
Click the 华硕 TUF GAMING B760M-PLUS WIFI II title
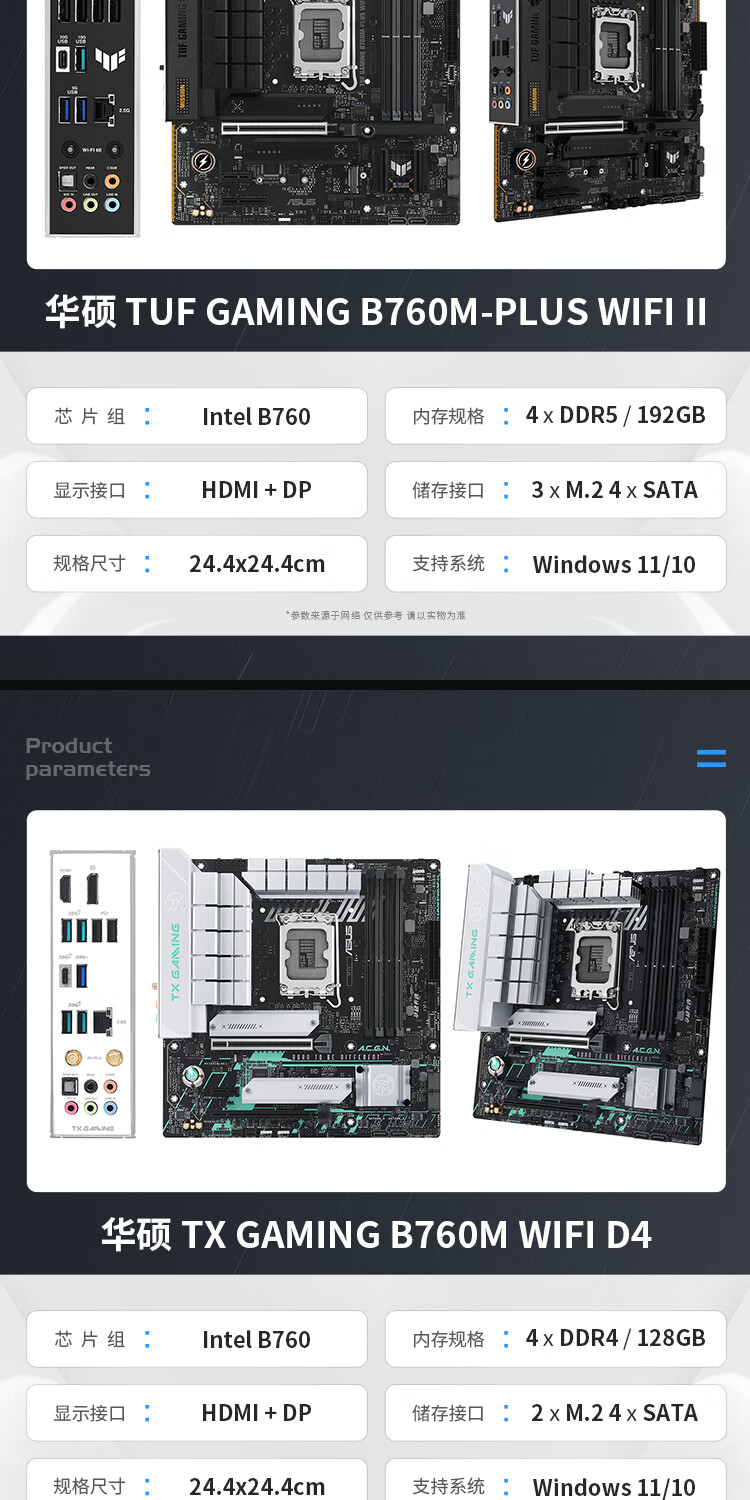click(376, 311)
